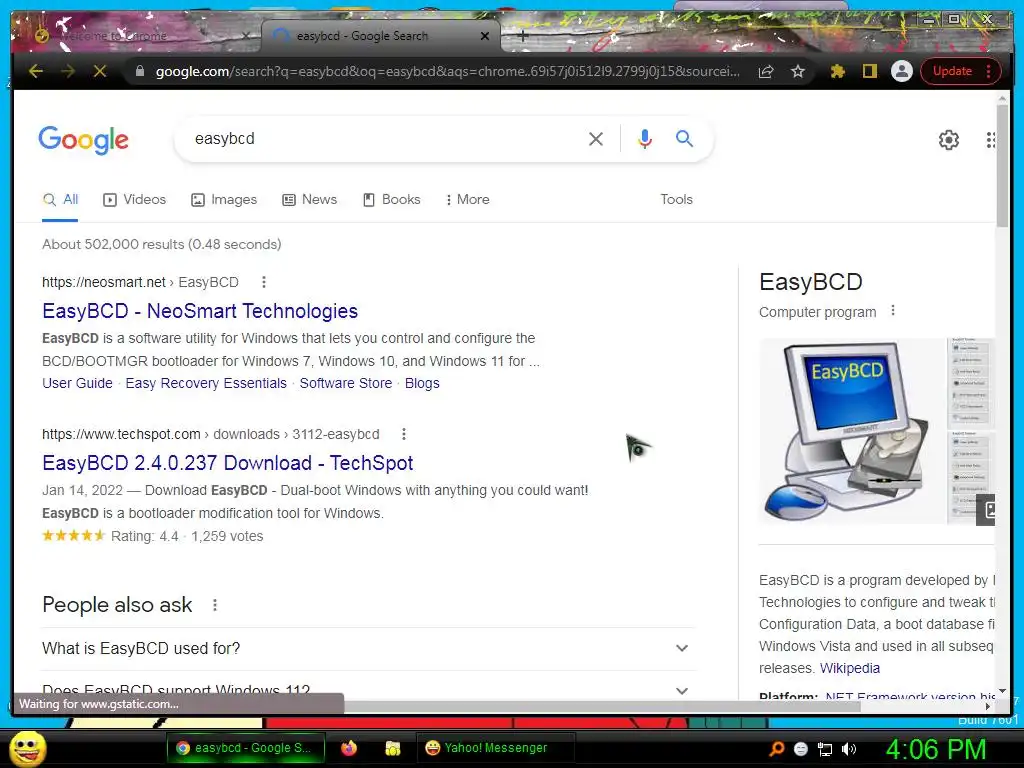Screen dimensions: 1024x768
Task: Go back with the browser back arrow
Action: coord(36,71)
